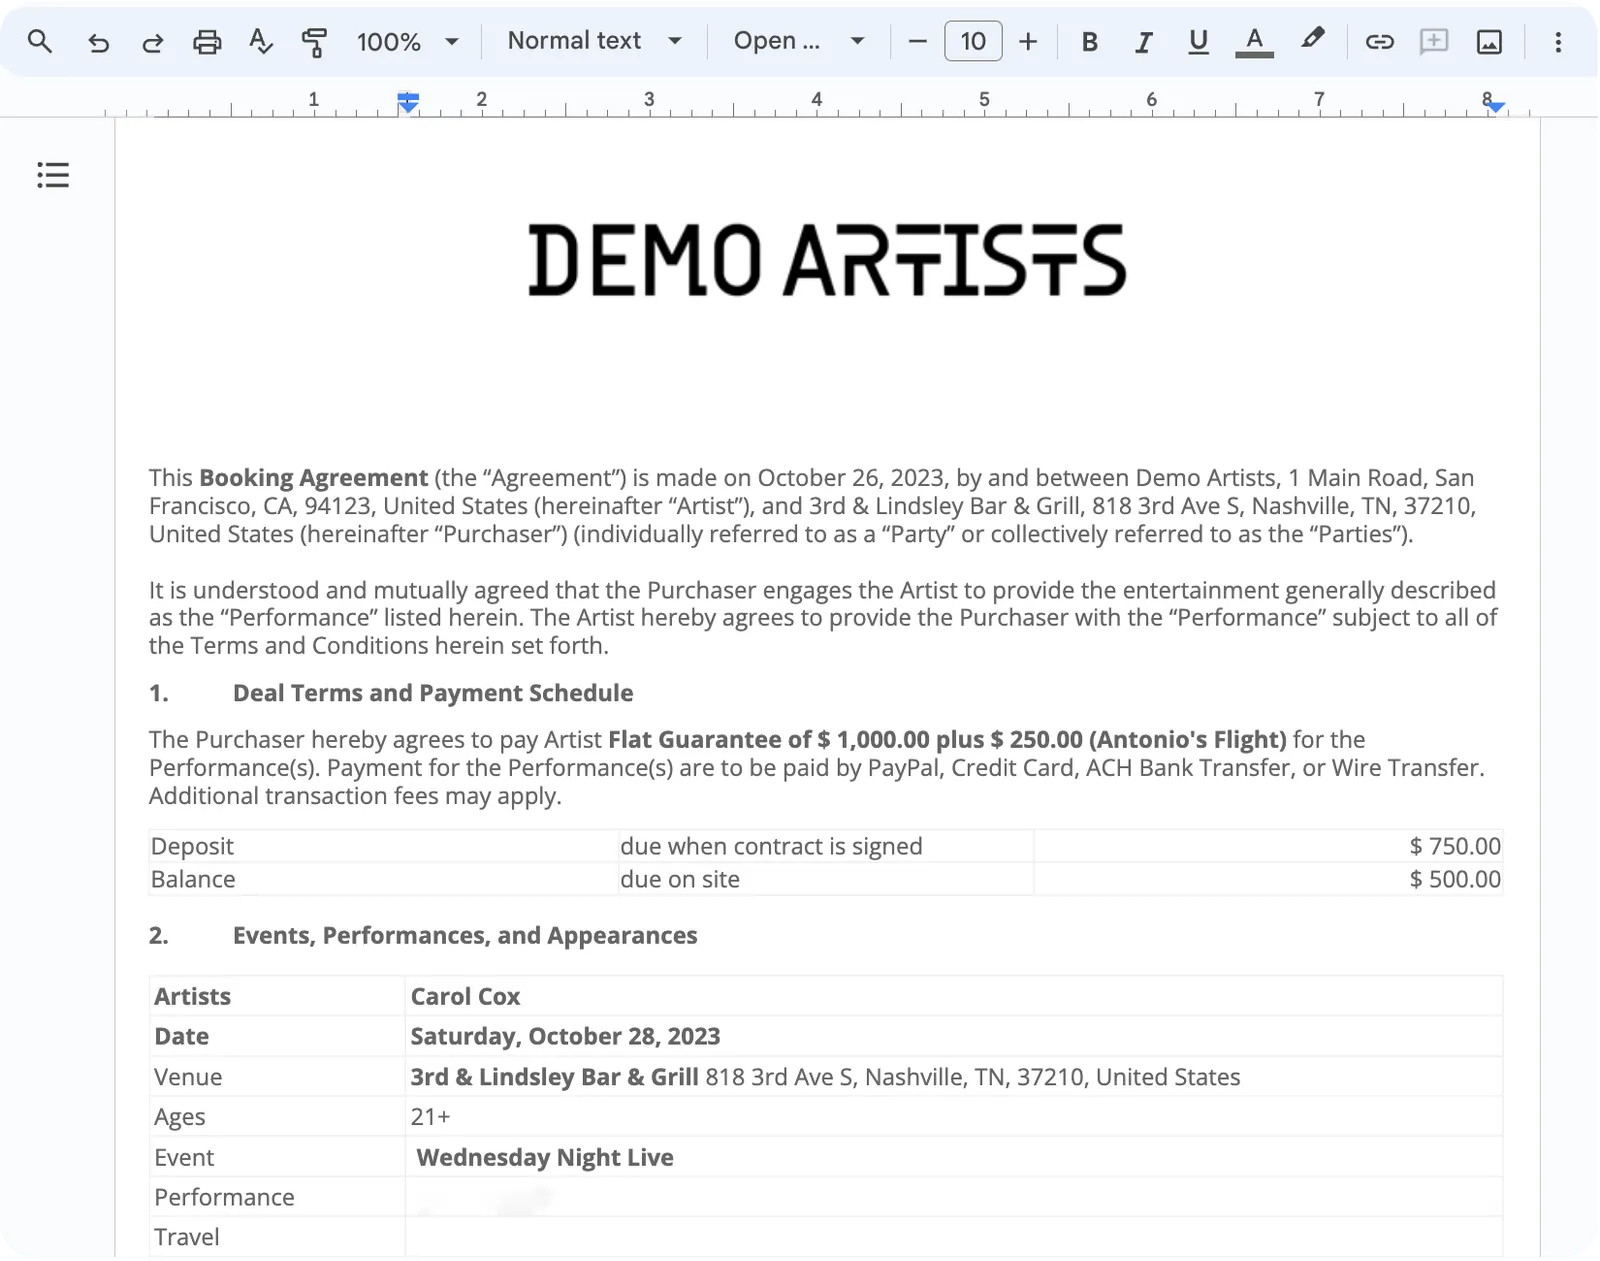The width and height of the screenshot is (1600, 1261).
Task: Activate the paint format tool
Action: pyautogui.click(x=315, y=42)
